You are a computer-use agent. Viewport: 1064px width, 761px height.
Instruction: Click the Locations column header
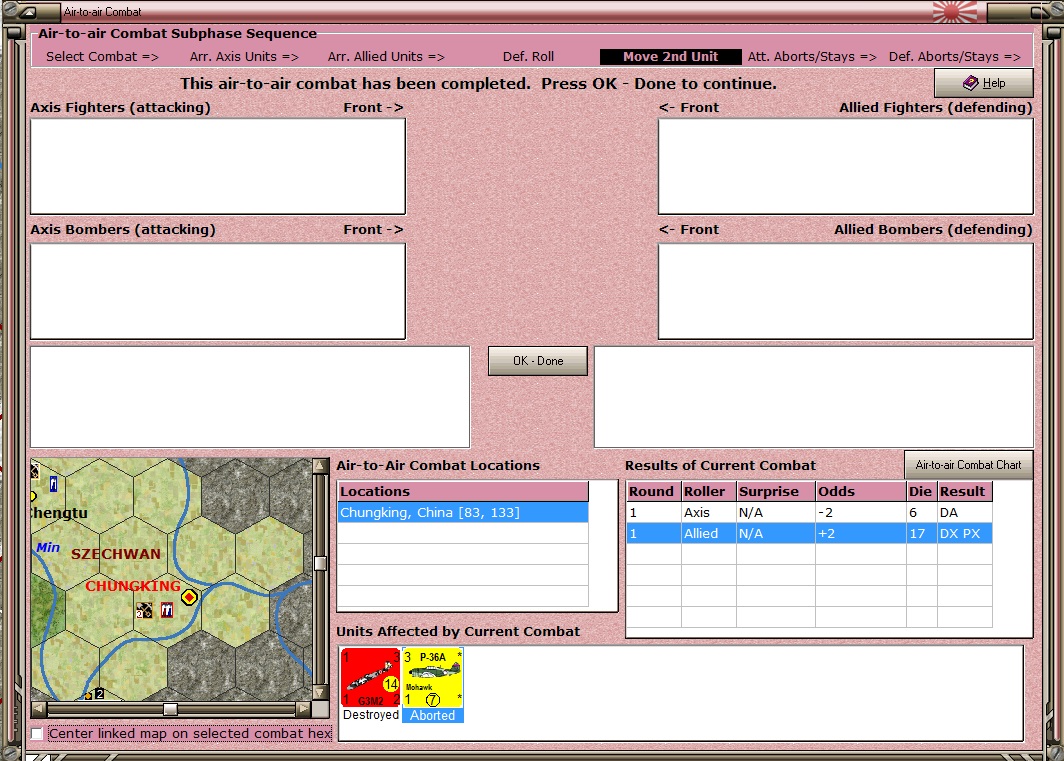463,491
